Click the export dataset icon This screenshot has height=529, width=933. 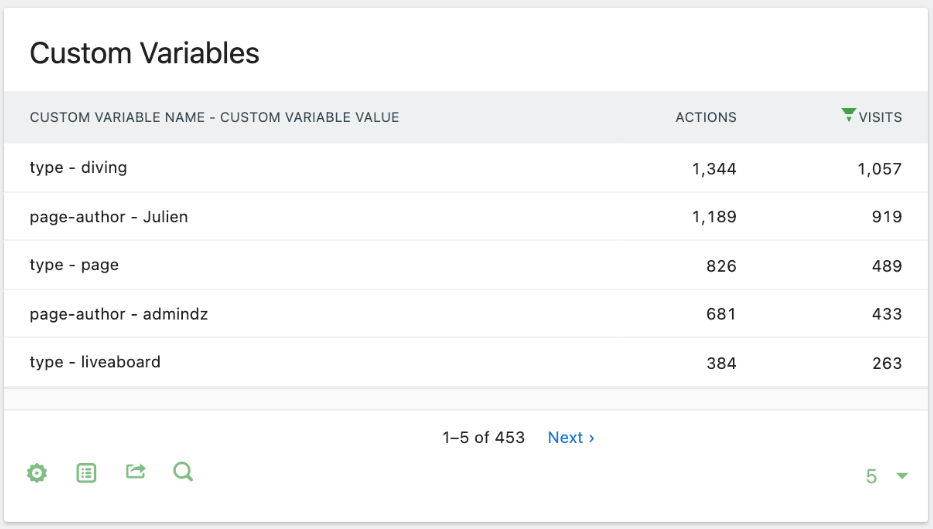point(135,471)
